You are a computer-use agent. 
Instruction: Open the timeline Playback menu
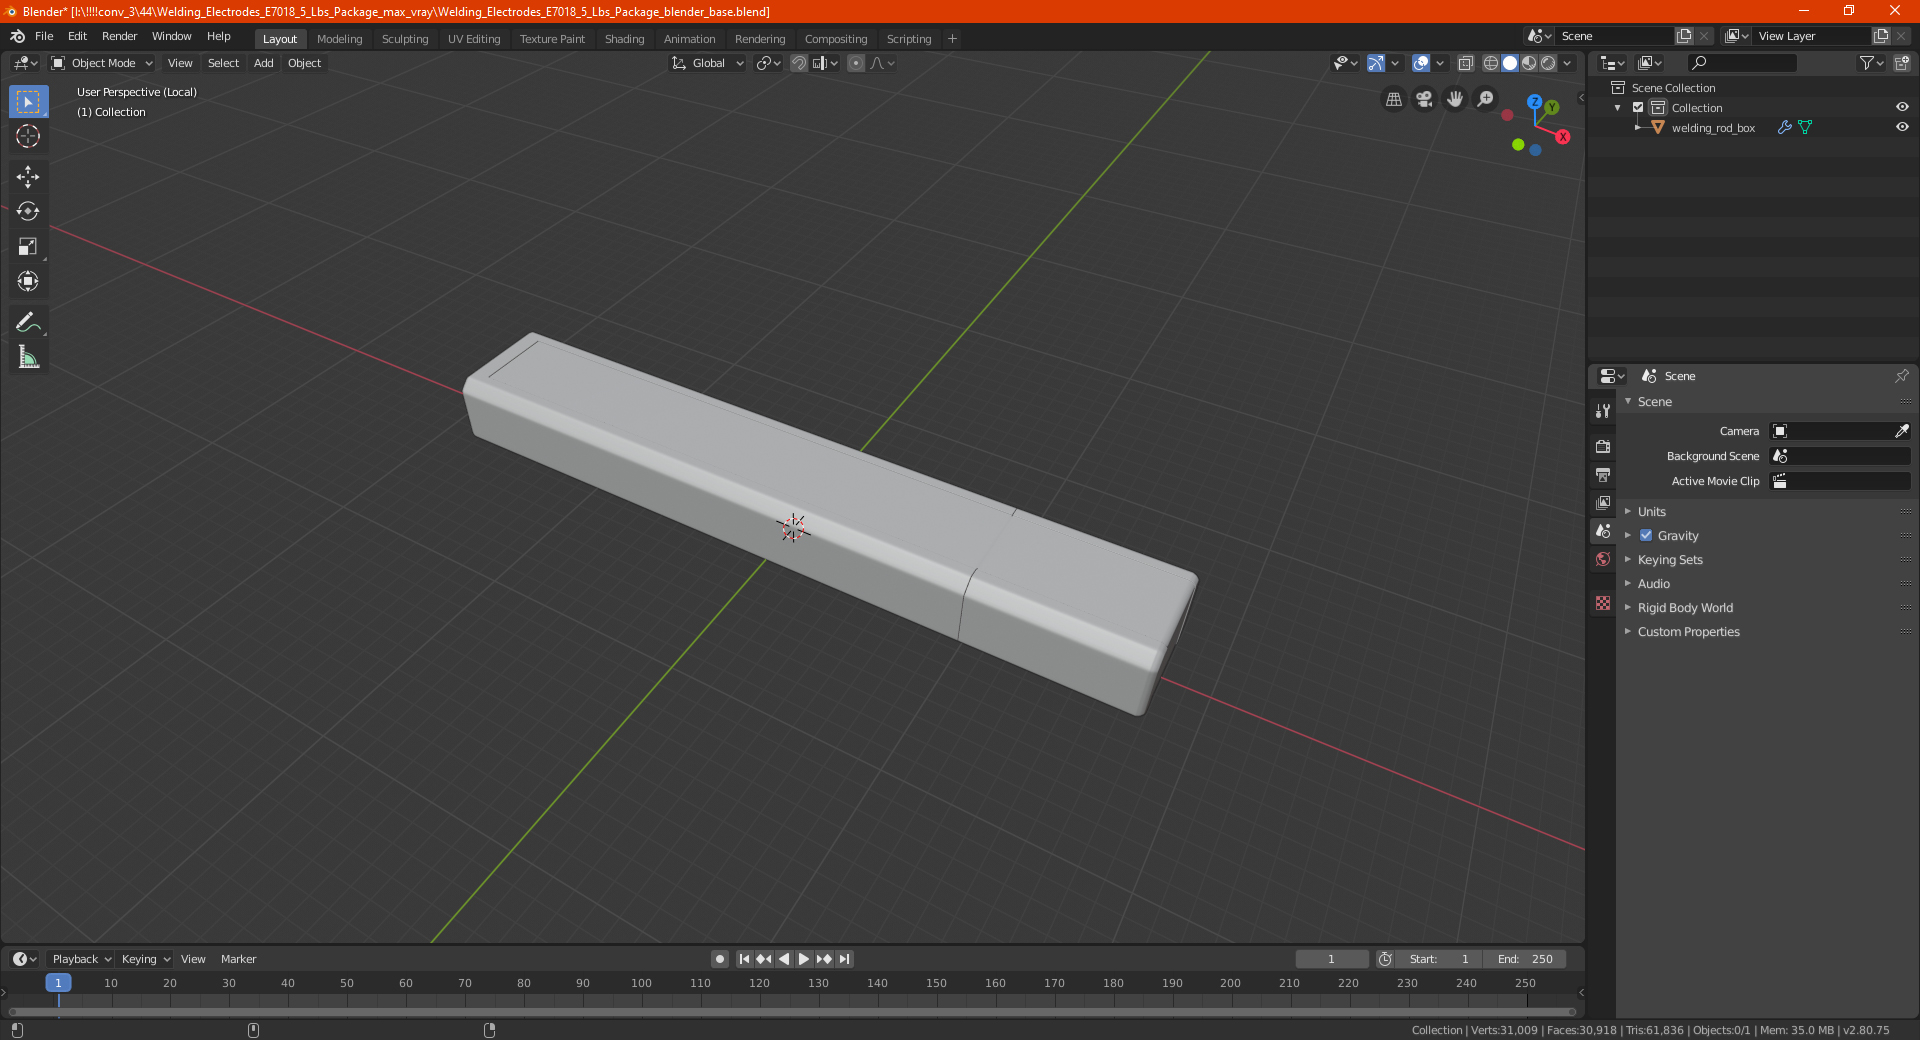(x=81, y=959)
